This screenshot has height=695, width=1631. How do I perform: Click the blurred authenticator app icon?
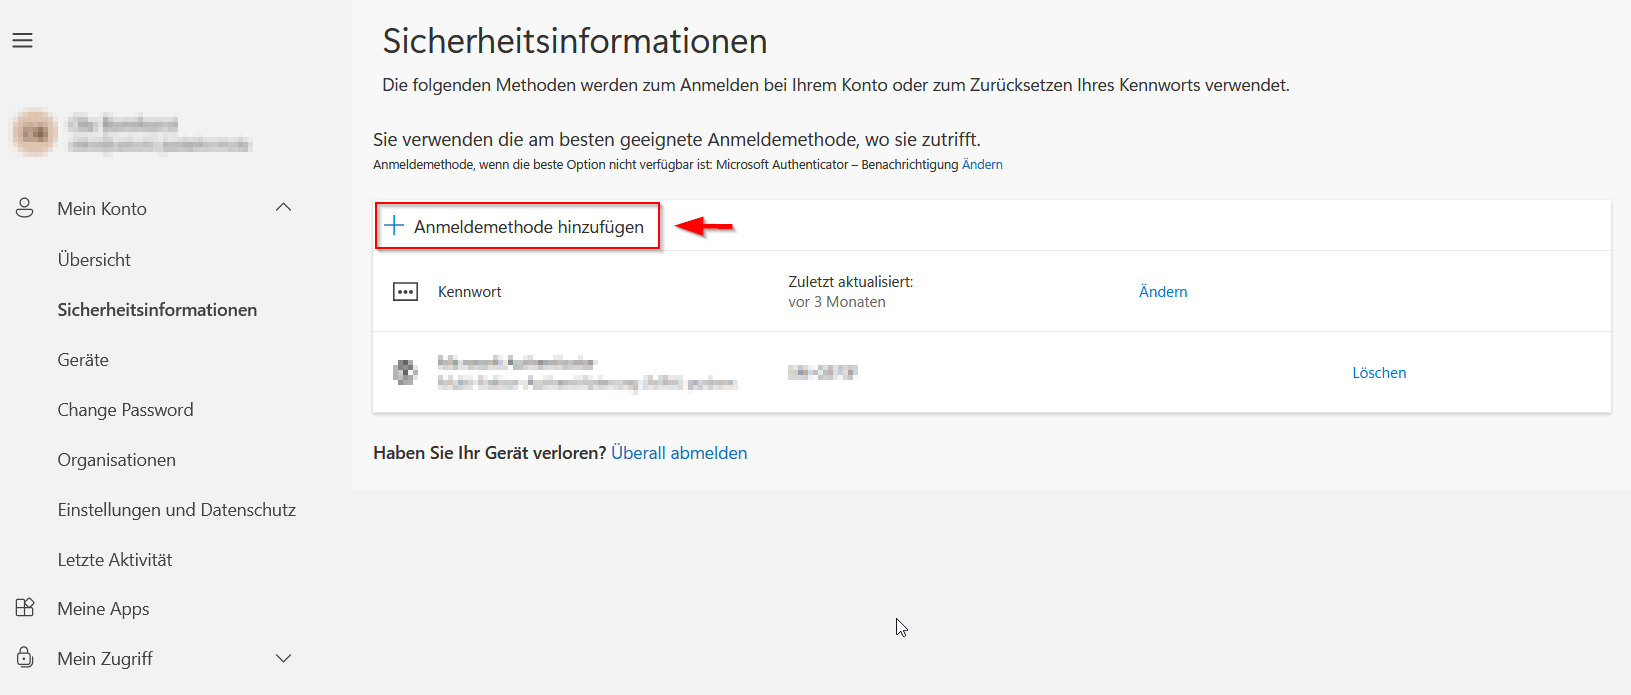pos(405,372)
